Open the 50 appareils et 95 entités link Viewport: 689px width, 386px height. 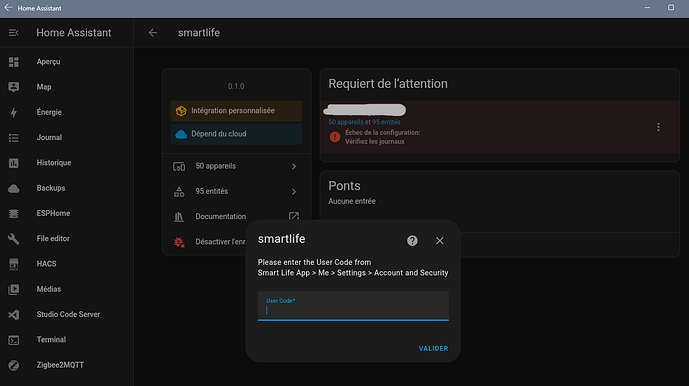click(364, 122)
